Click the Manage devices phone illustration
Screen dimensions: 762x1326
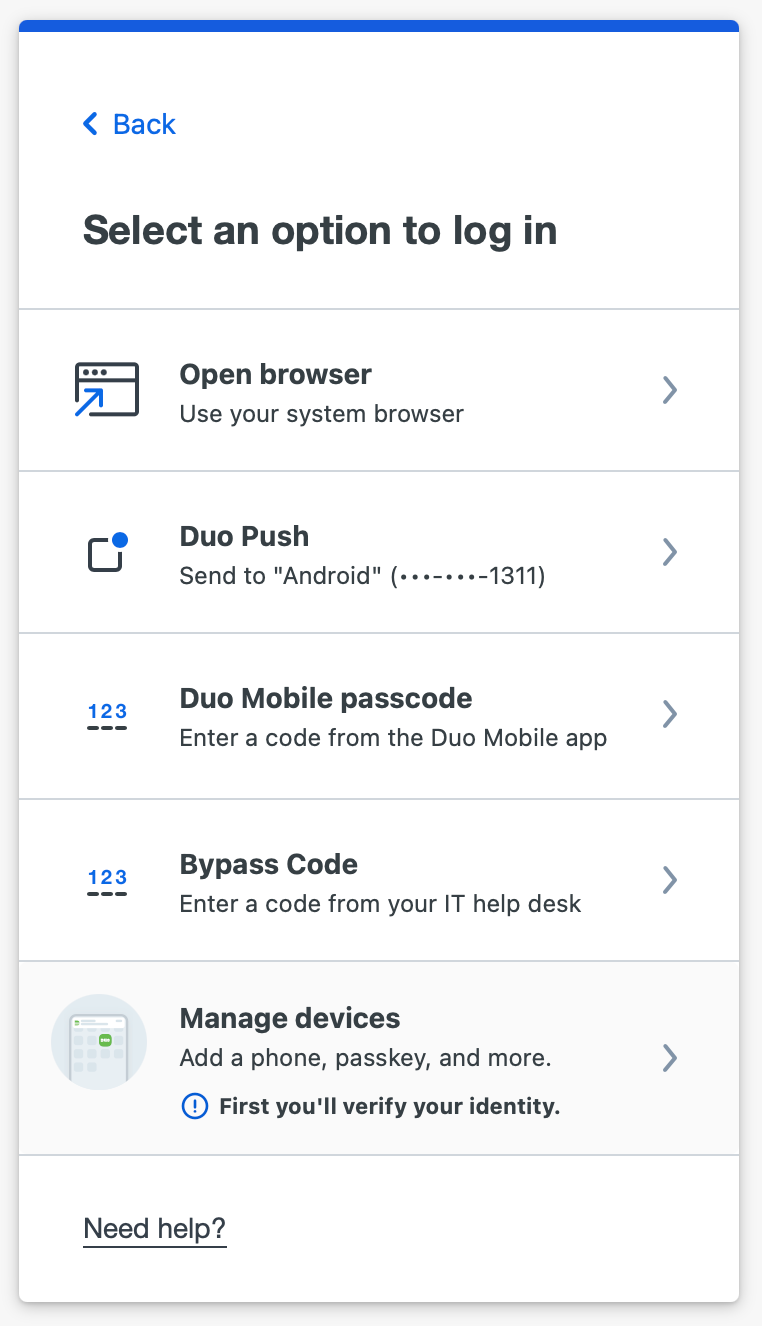(99, 1042)
